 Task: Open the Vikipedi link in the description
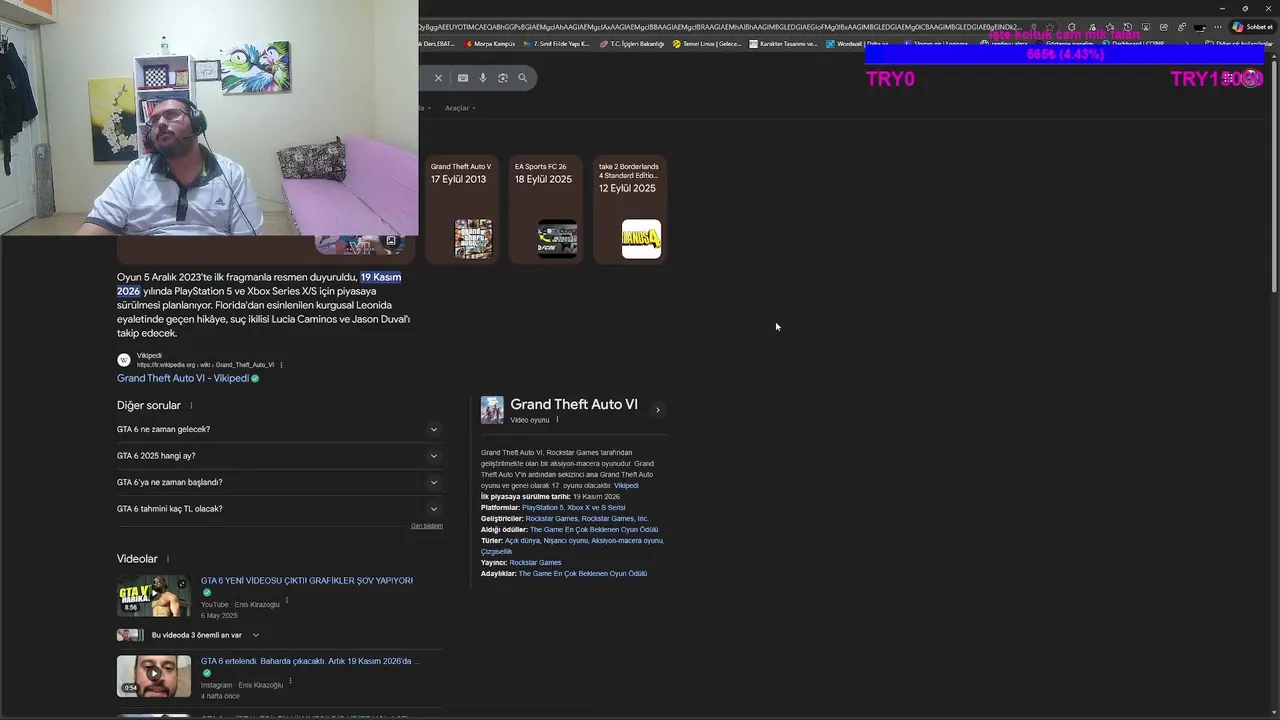[x=626, y=486]
